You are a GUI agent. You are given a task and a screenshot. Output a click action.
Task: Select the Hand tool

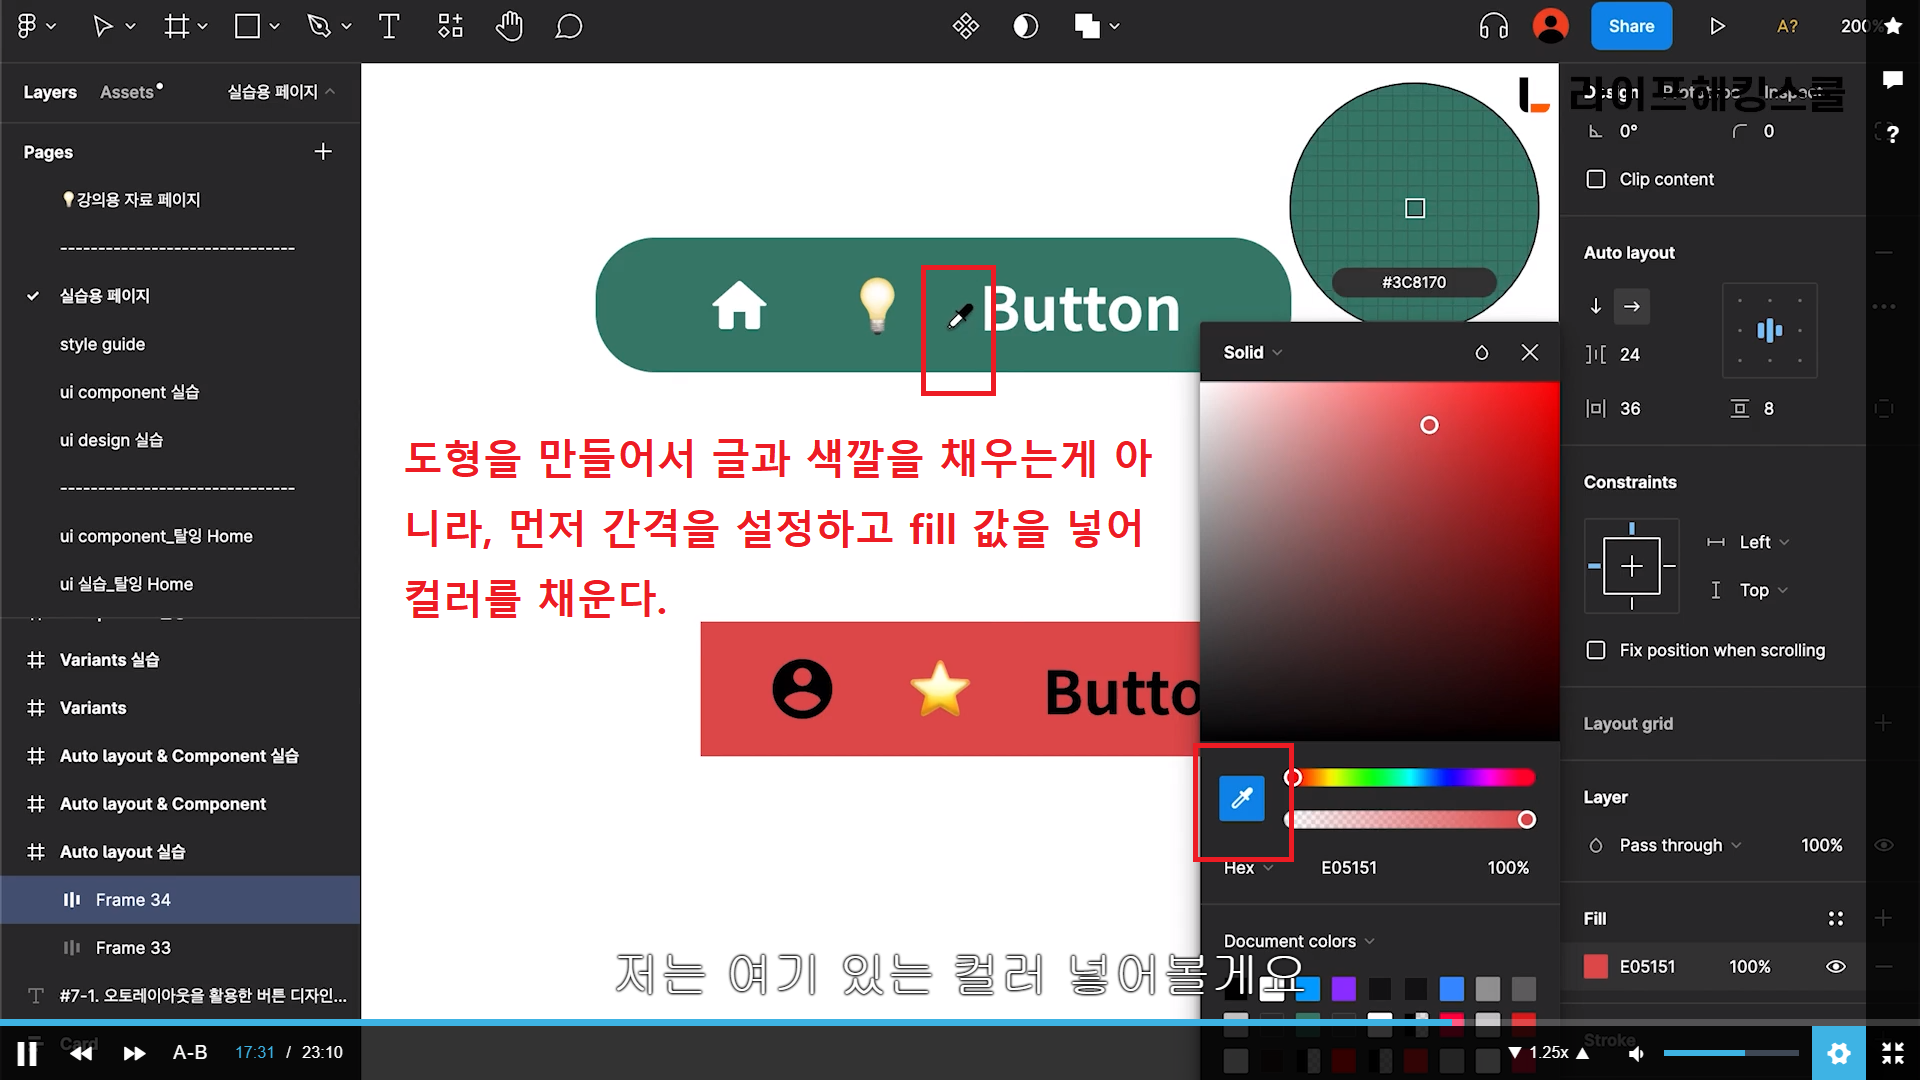tap(509, 27)
